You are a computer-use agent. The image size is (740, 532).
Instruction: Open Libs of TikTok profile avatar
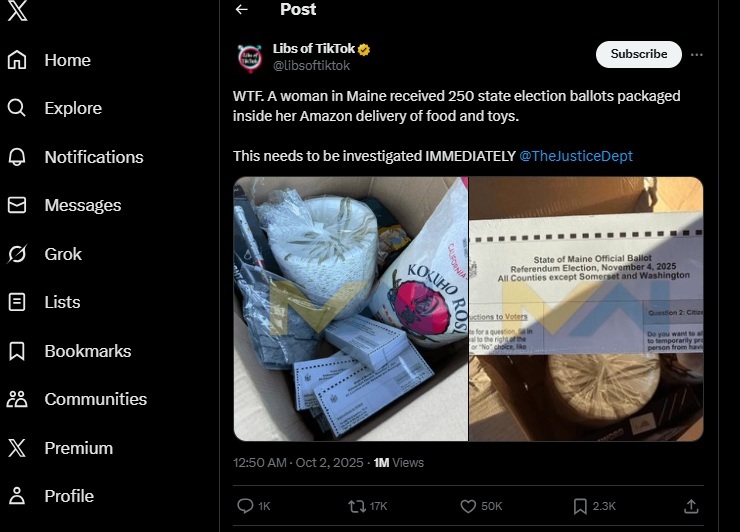[250, 57]
